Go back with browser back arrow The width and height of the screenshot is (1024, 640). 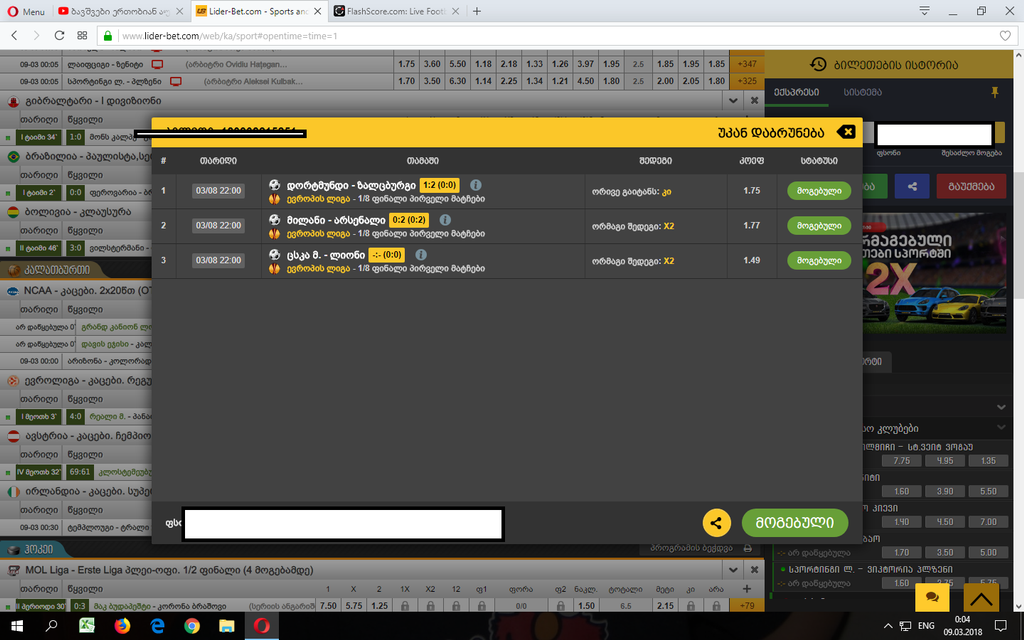coord(14,35)
